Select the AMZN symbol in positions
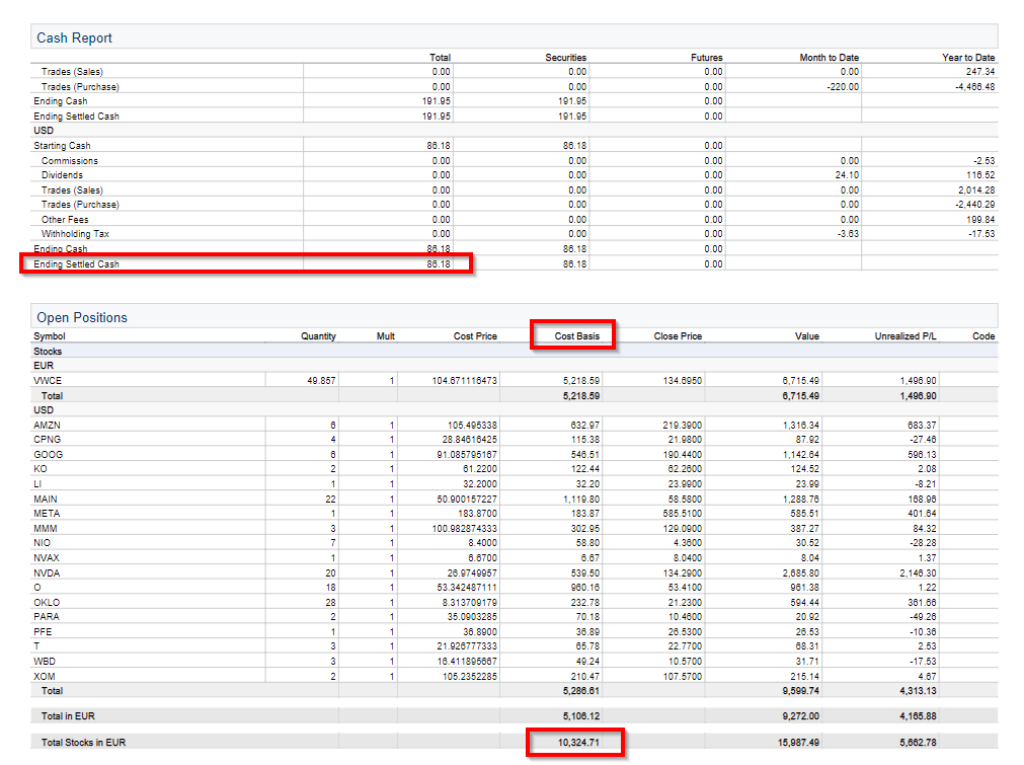 tap(47, 425)
